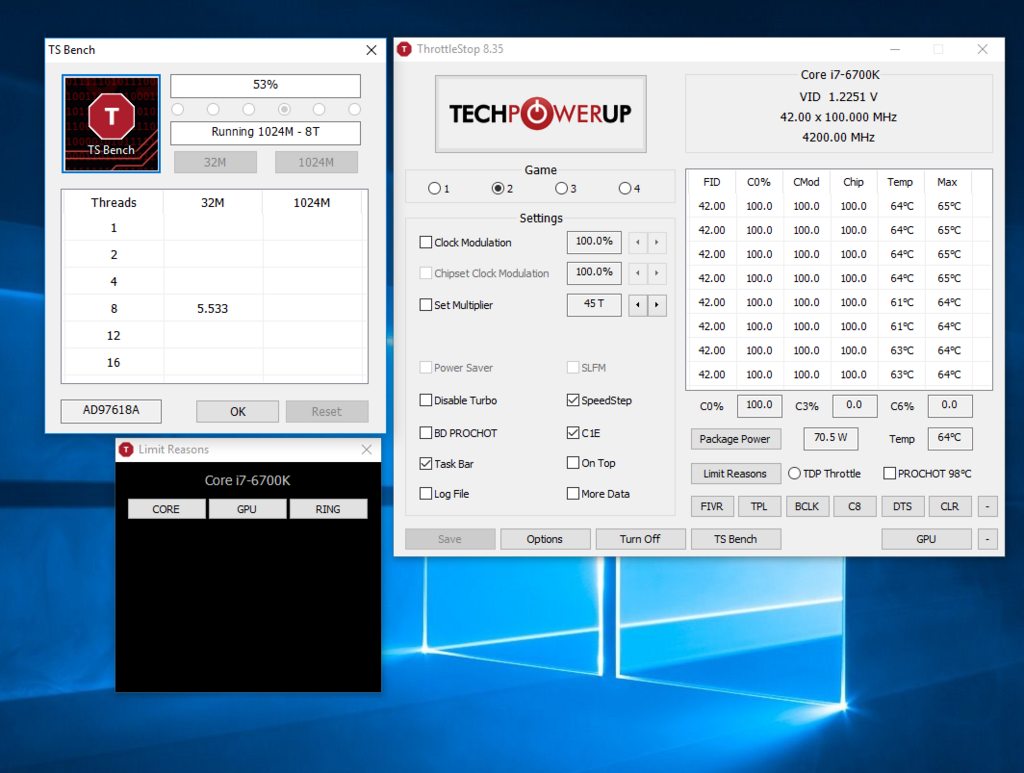1024x773 pixels.
Task: Click the 1024M test button in TS Bench
Action: 316,163
